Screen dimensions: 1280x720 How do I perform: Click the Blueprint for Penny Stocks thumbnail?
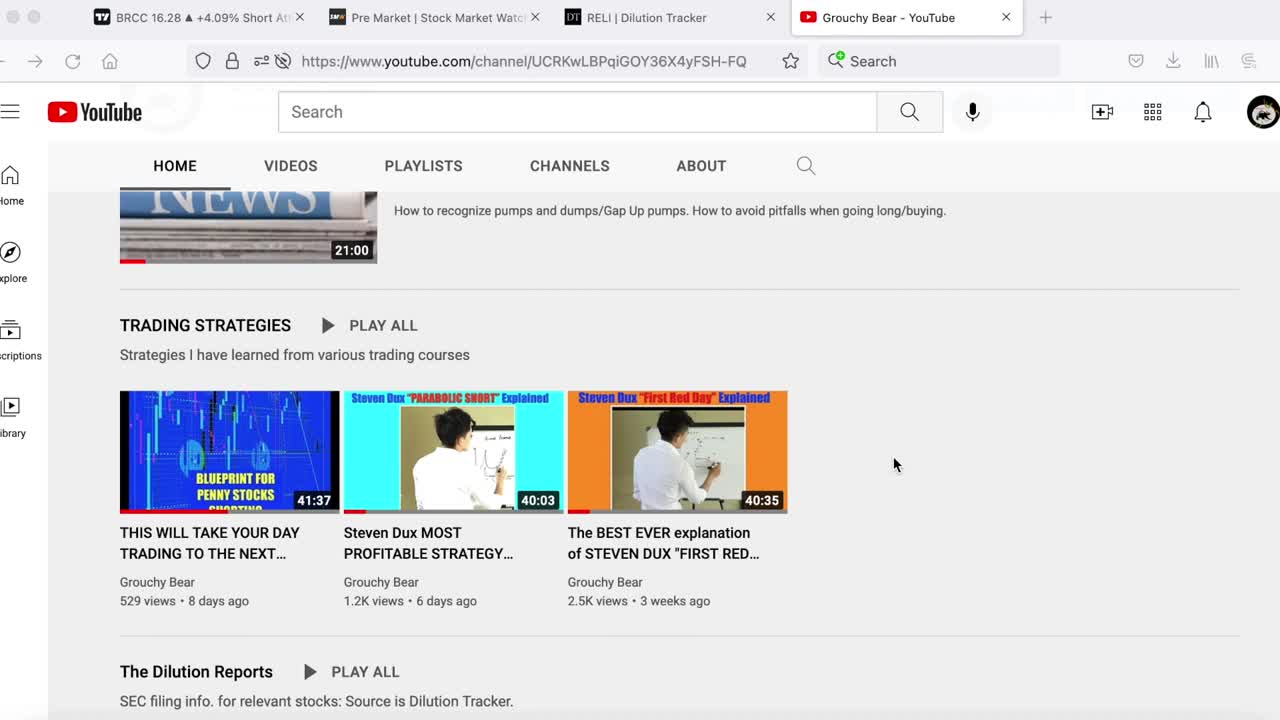[x=230, y=452]
